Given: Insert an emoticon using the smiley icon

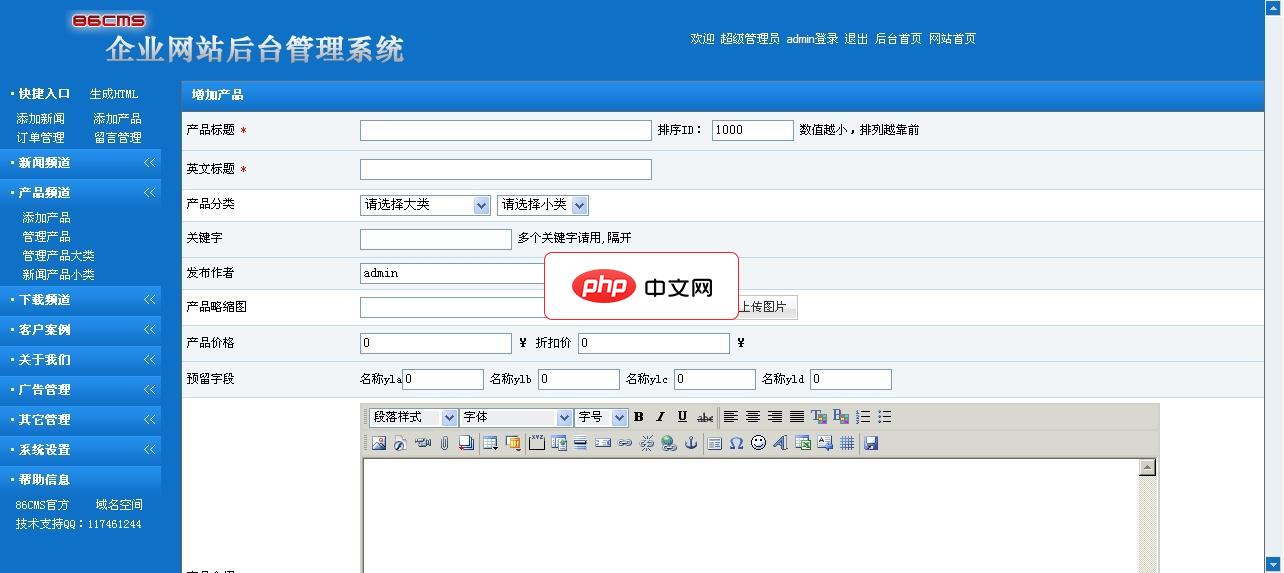Looking at the screenshot, I should (x=758, y=443).
